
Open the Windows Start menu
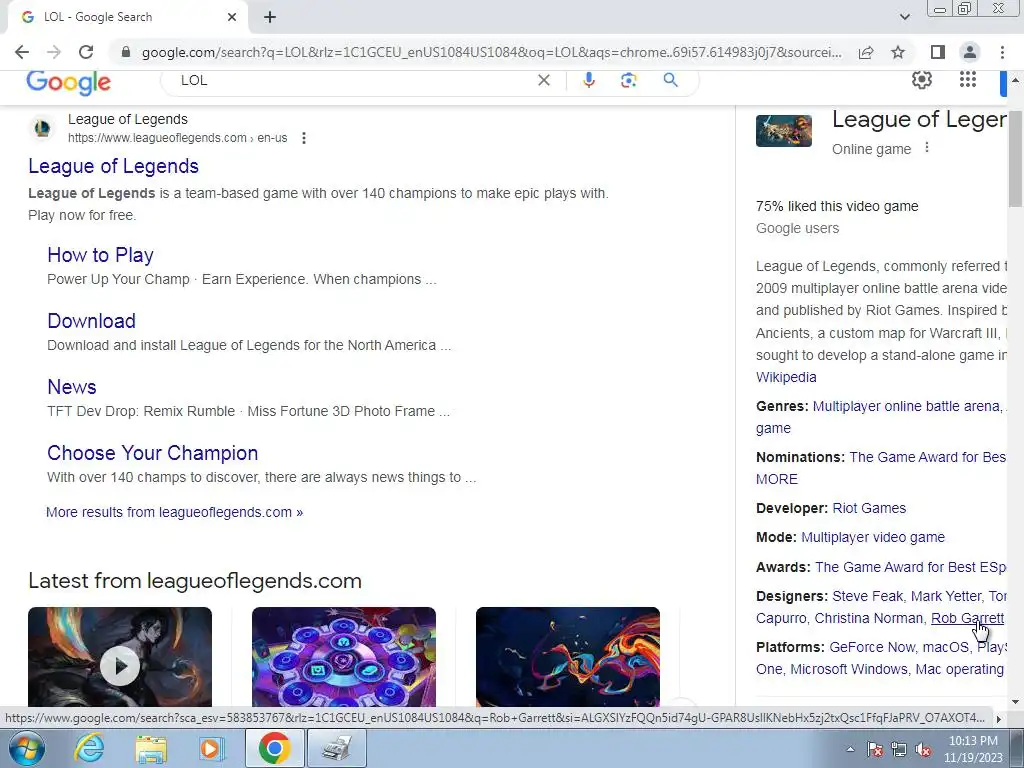27,748
